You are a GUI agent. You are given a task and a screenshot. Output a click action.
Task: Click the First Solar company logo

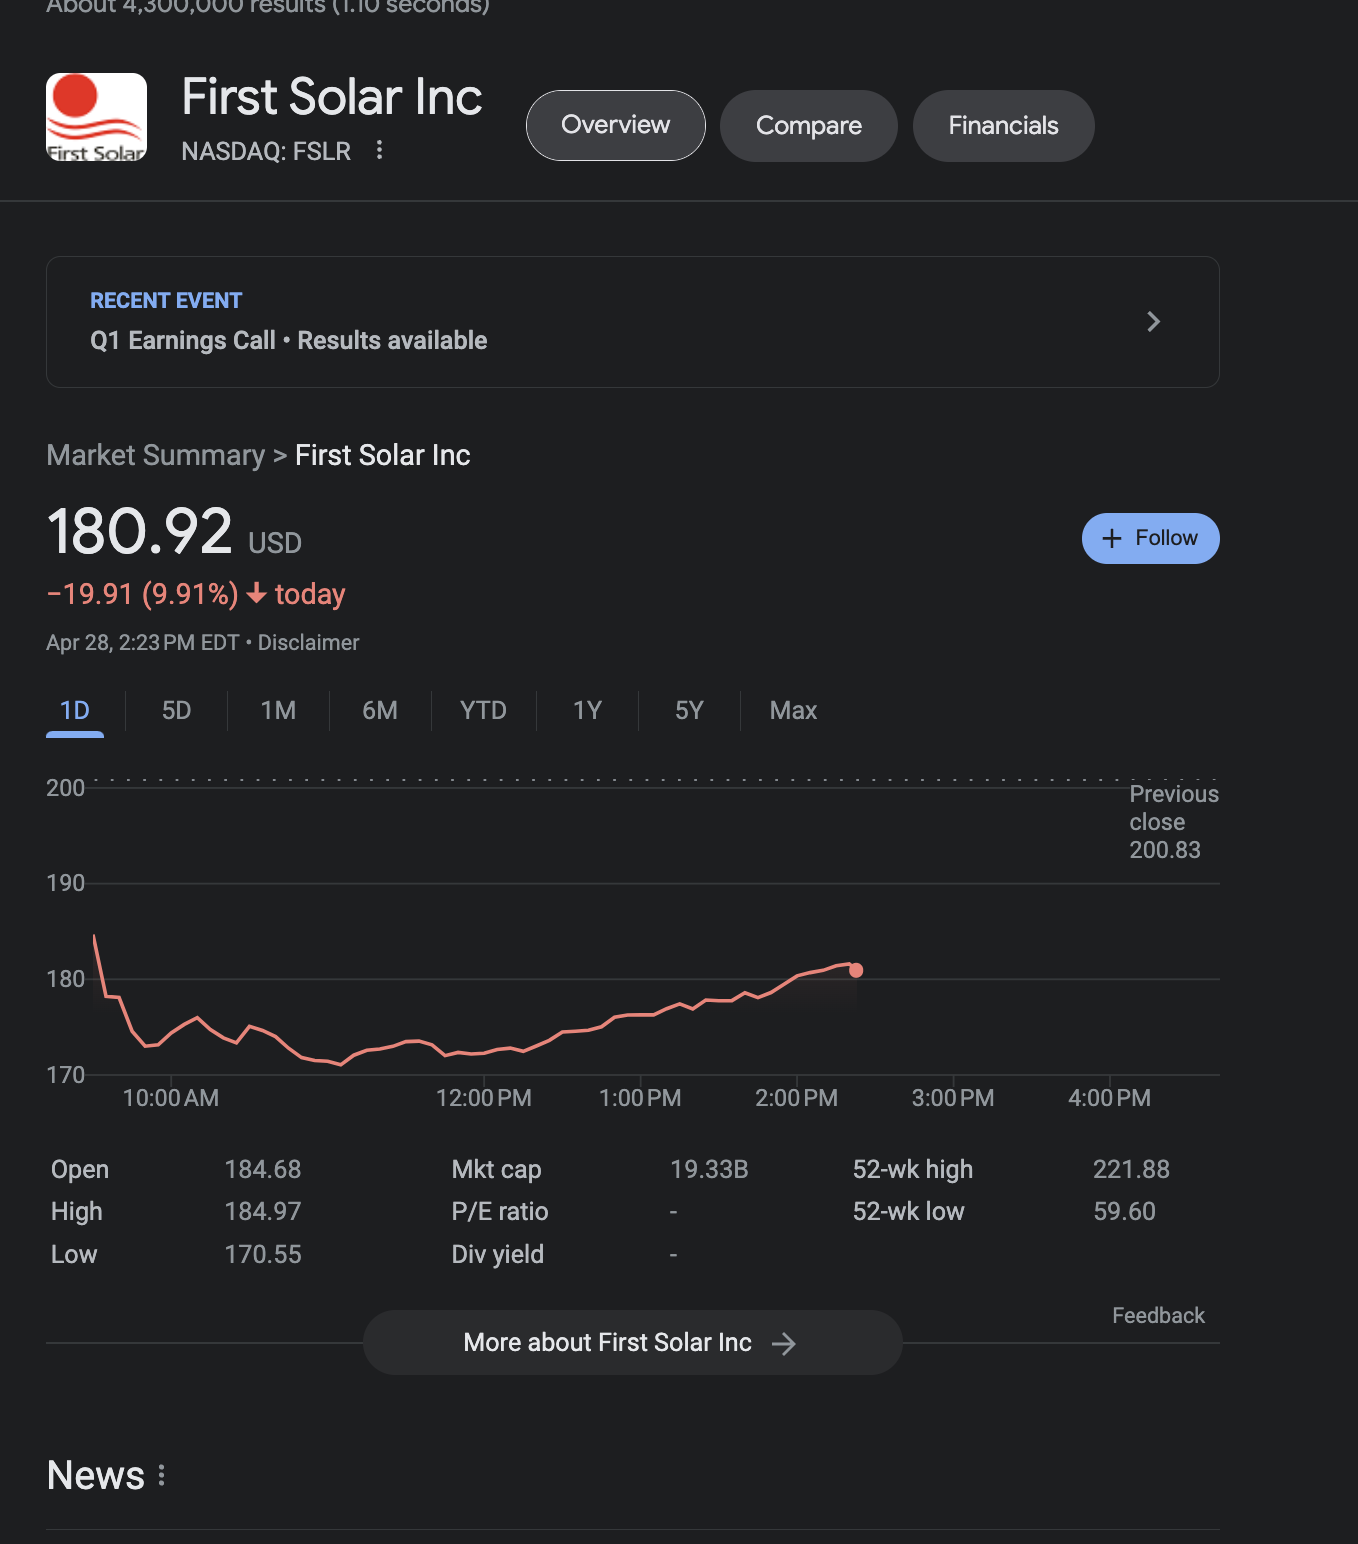tap(95, 116)
